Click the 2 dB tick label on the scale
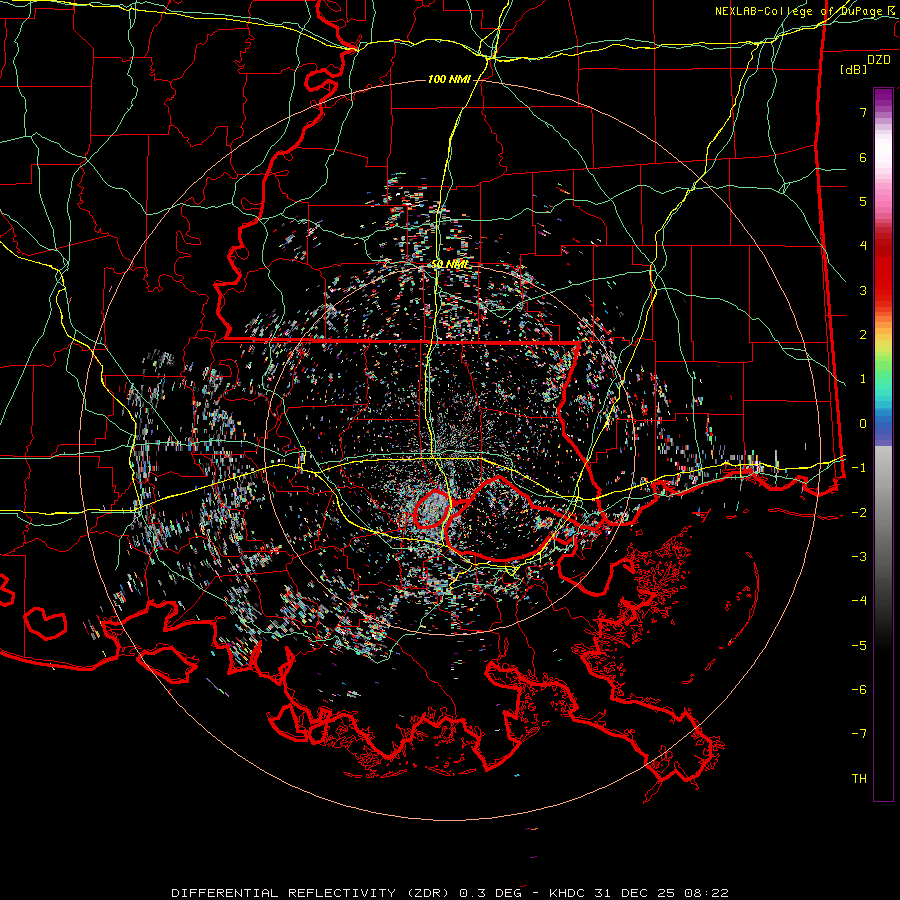Screen dimensions: 900x900 (863, 335)
